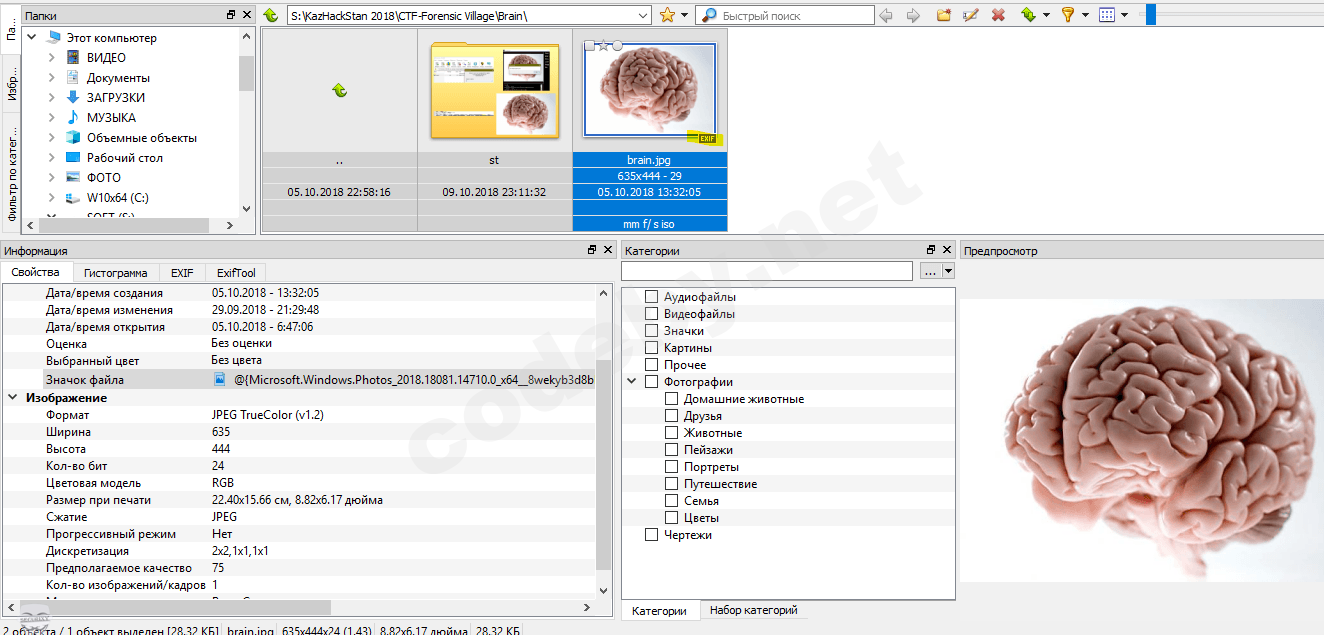Image resolution: width=1324 pixels, height=635 pixels.
Task: Click the create new folder icon
Action: pos(943,15)
